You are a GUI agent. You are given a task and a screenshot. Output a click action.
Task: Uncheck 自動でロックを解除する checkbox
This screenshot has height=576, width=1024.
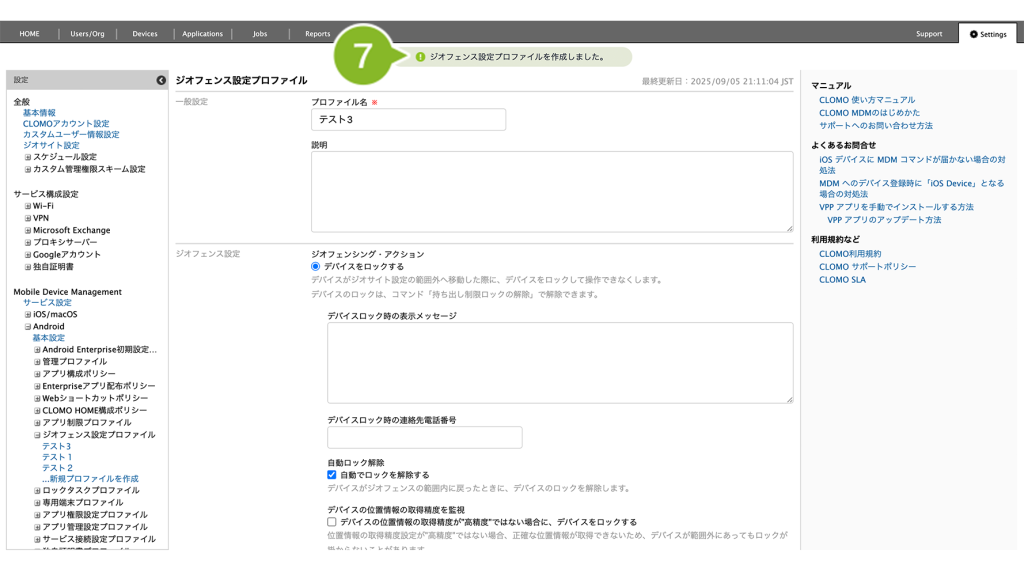pyautogui.click(x=332, y=475)
